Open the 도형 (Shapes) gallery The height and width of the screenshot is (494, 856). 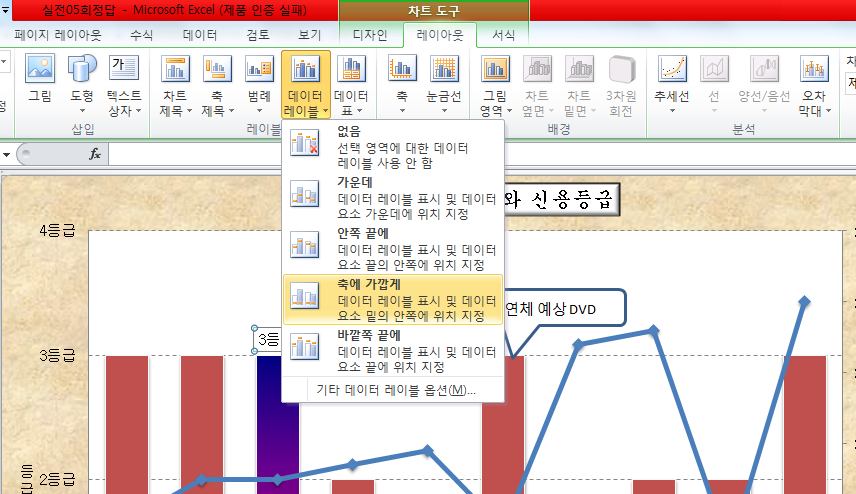[x=82, y=84]
